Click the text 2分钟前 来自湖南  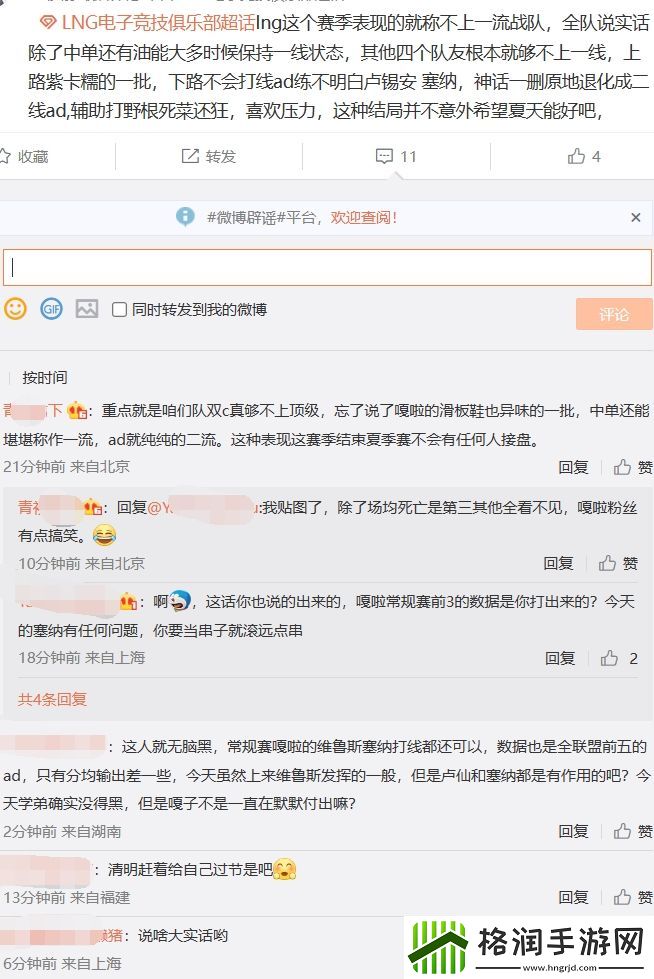62,831
